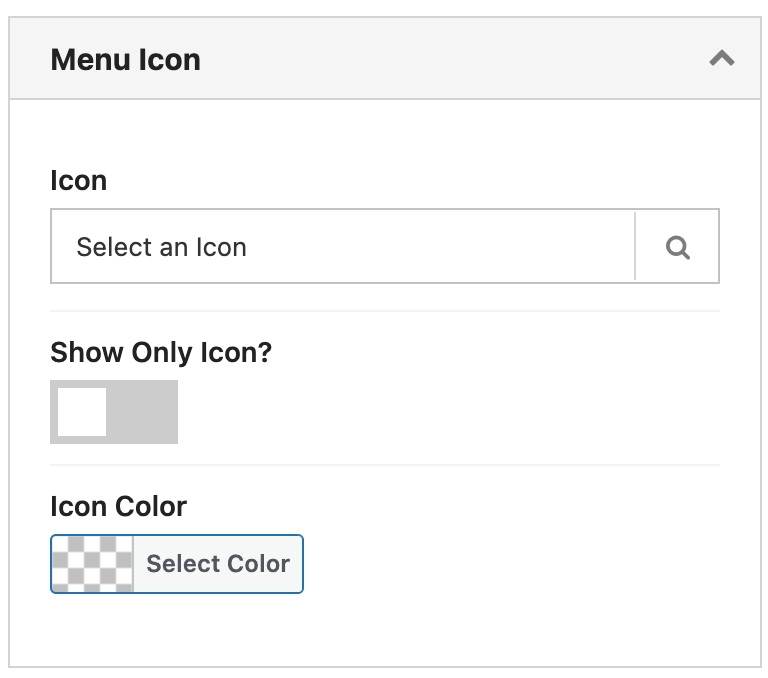
Task: Toggle the Show Only Icon switch
Action: click(x=114, y=412)
